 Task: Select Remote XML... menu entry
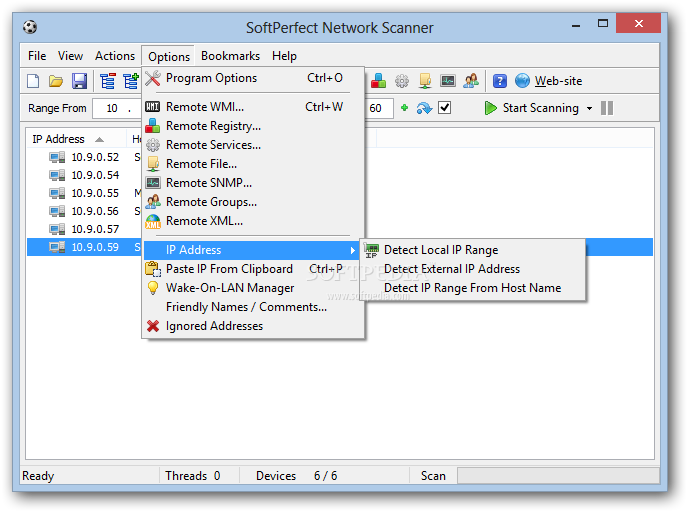(x=253, y=221)
